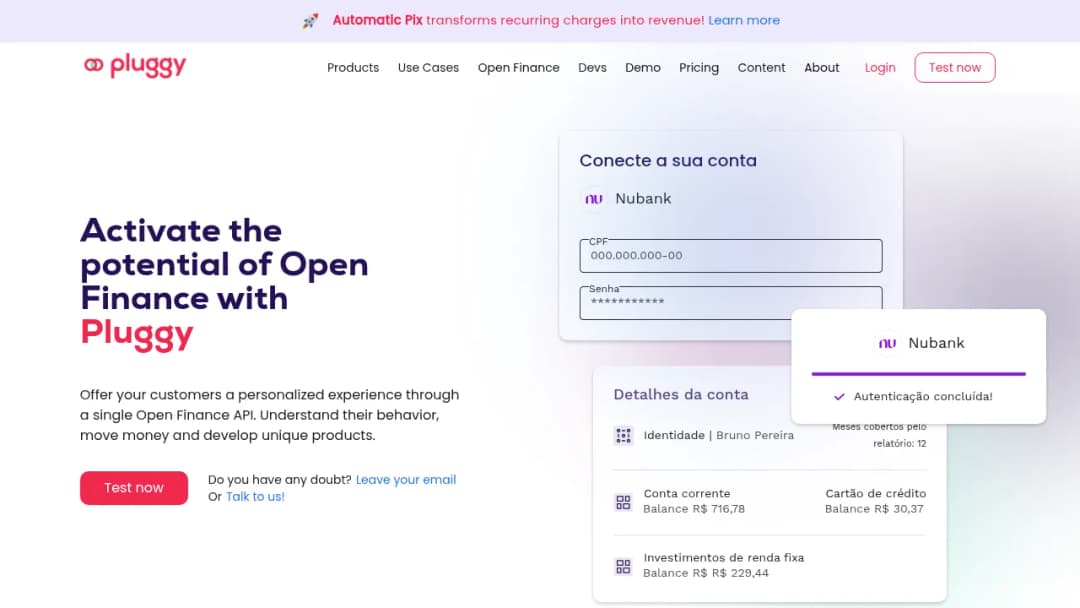Click the Investimentos de renda fixa label
The height and width of the screenshot is (608, 1080).
[723, 557]
